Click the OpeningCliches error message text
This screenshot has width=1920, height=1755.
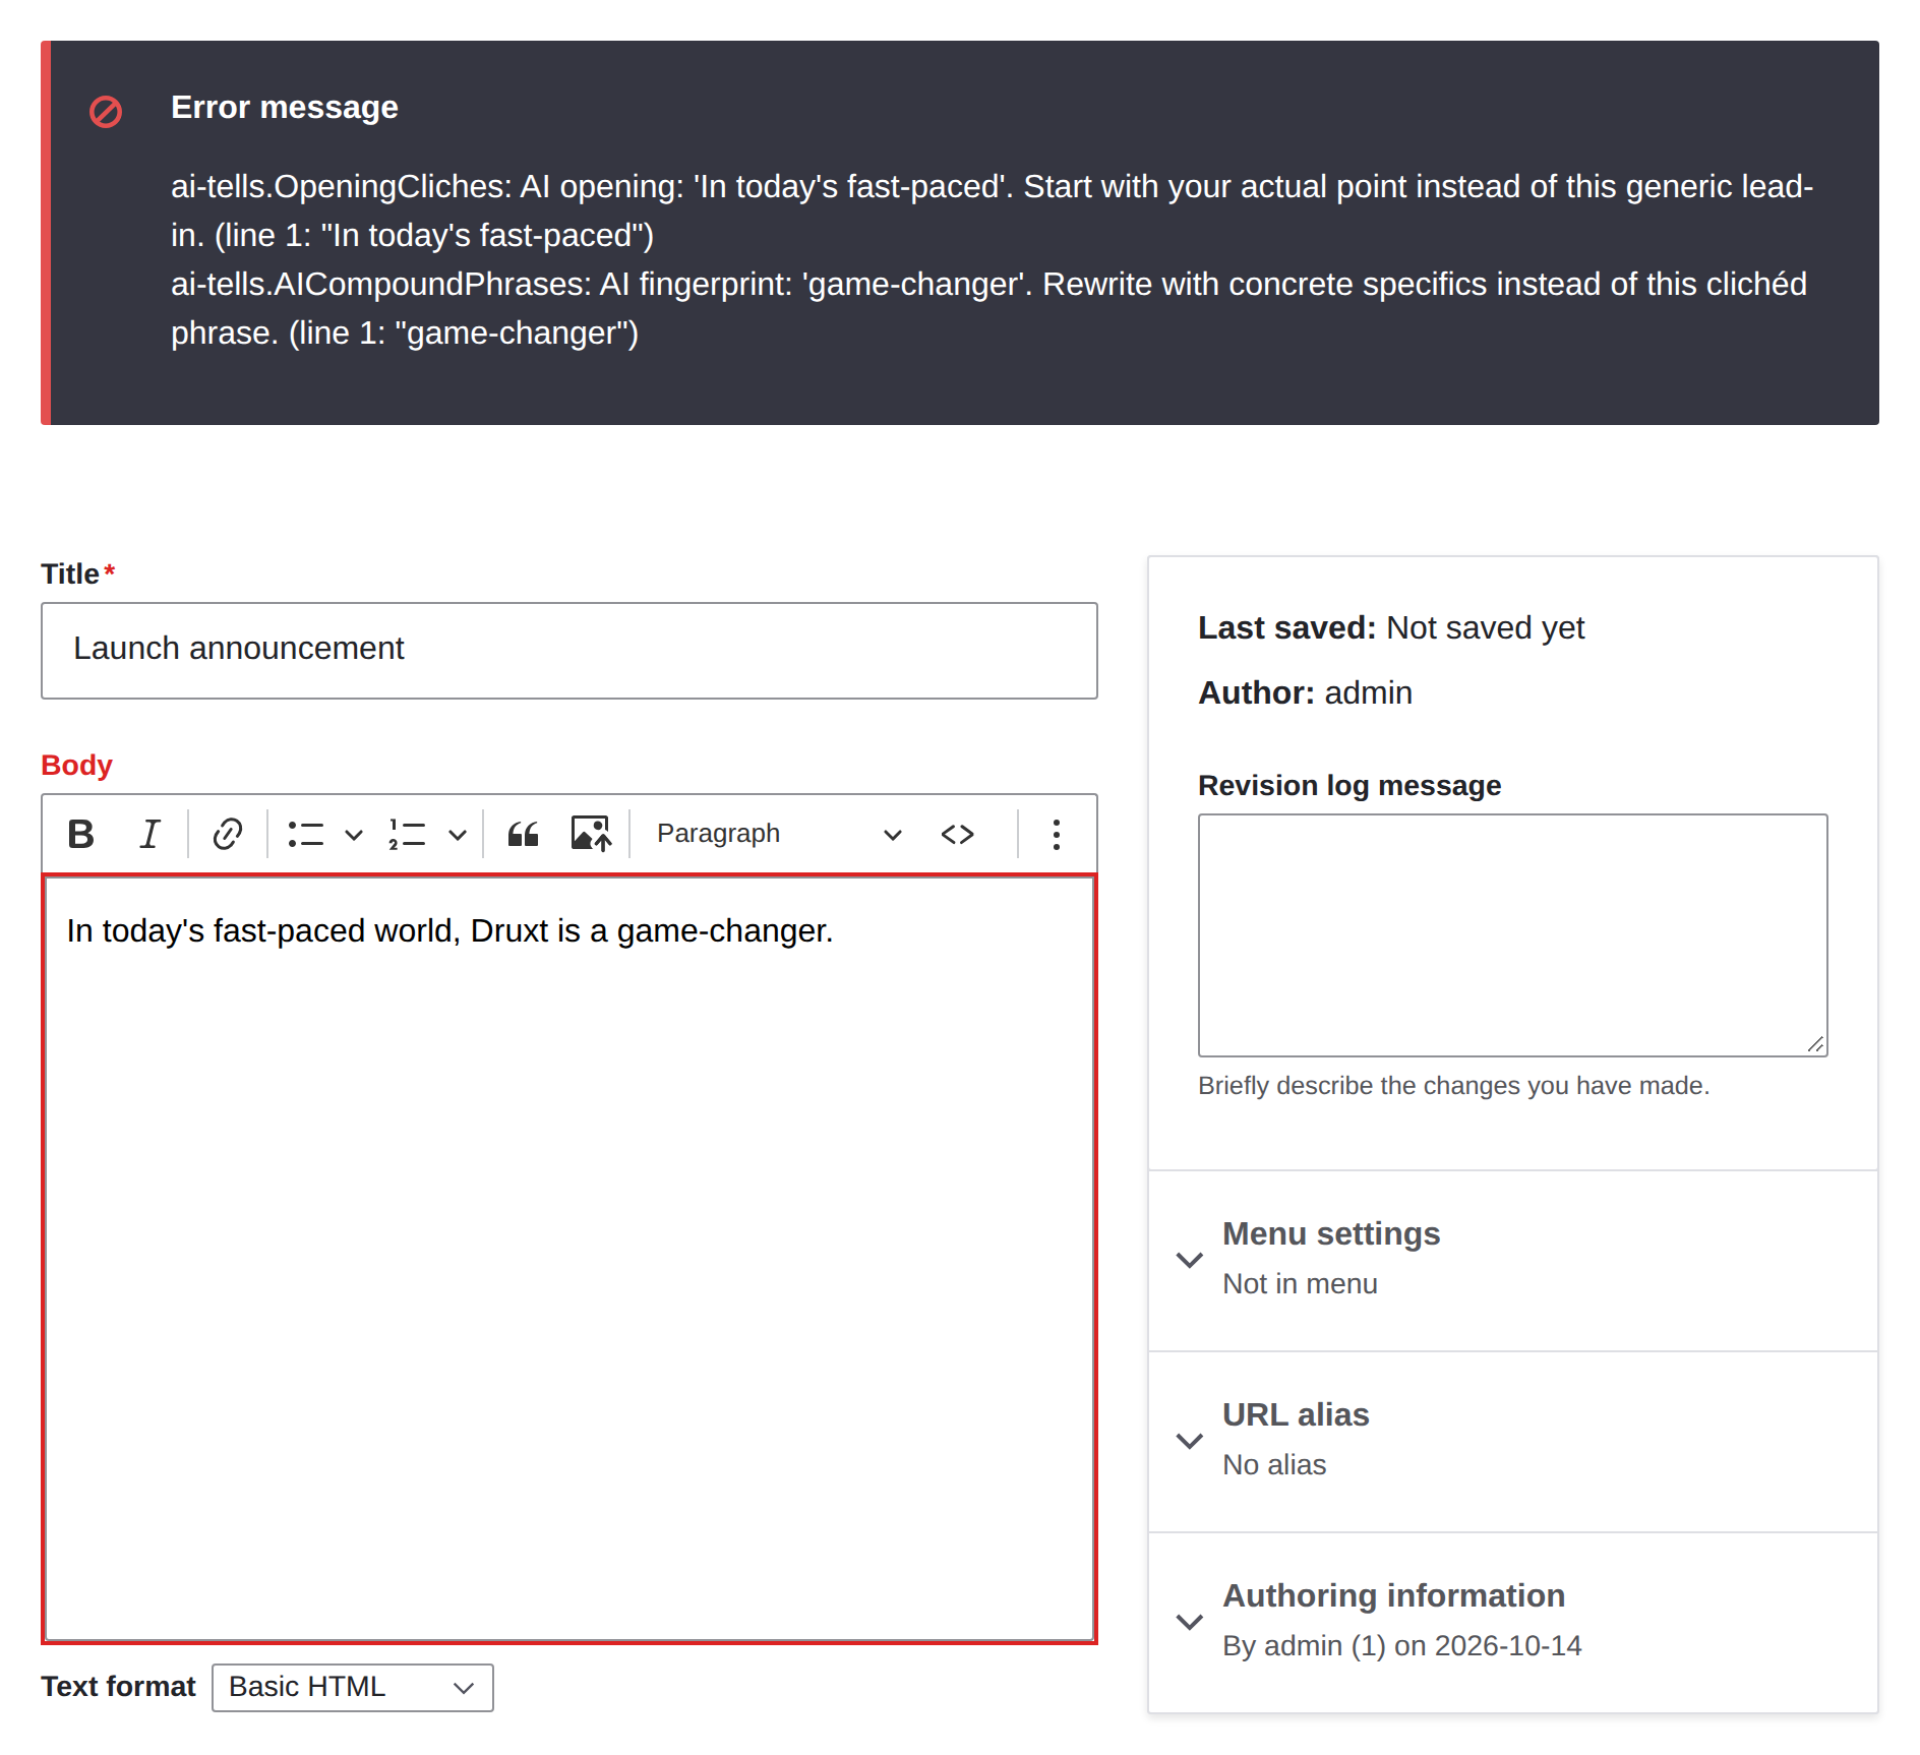pyautogui.click(x=992, y=211)
